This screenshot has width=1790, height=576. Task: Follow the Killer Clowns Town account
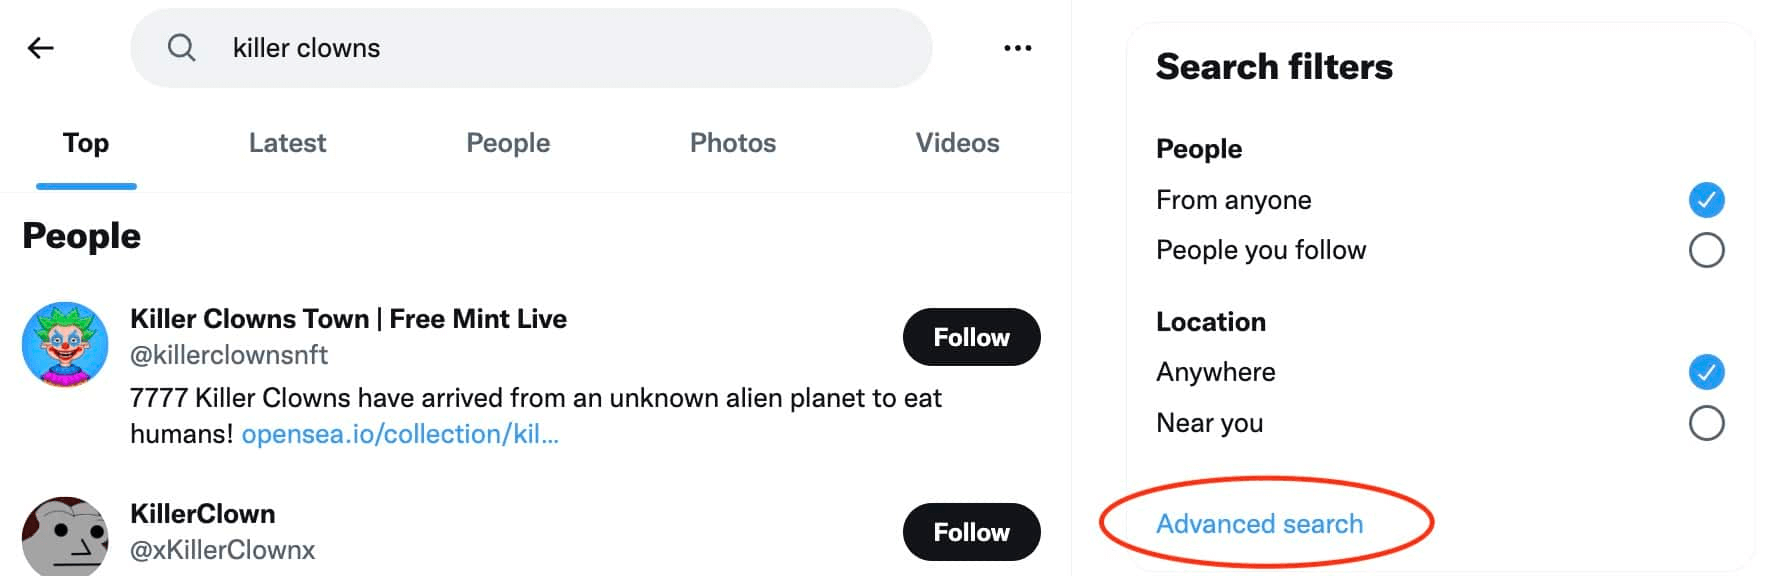click(x=970, y=337)
